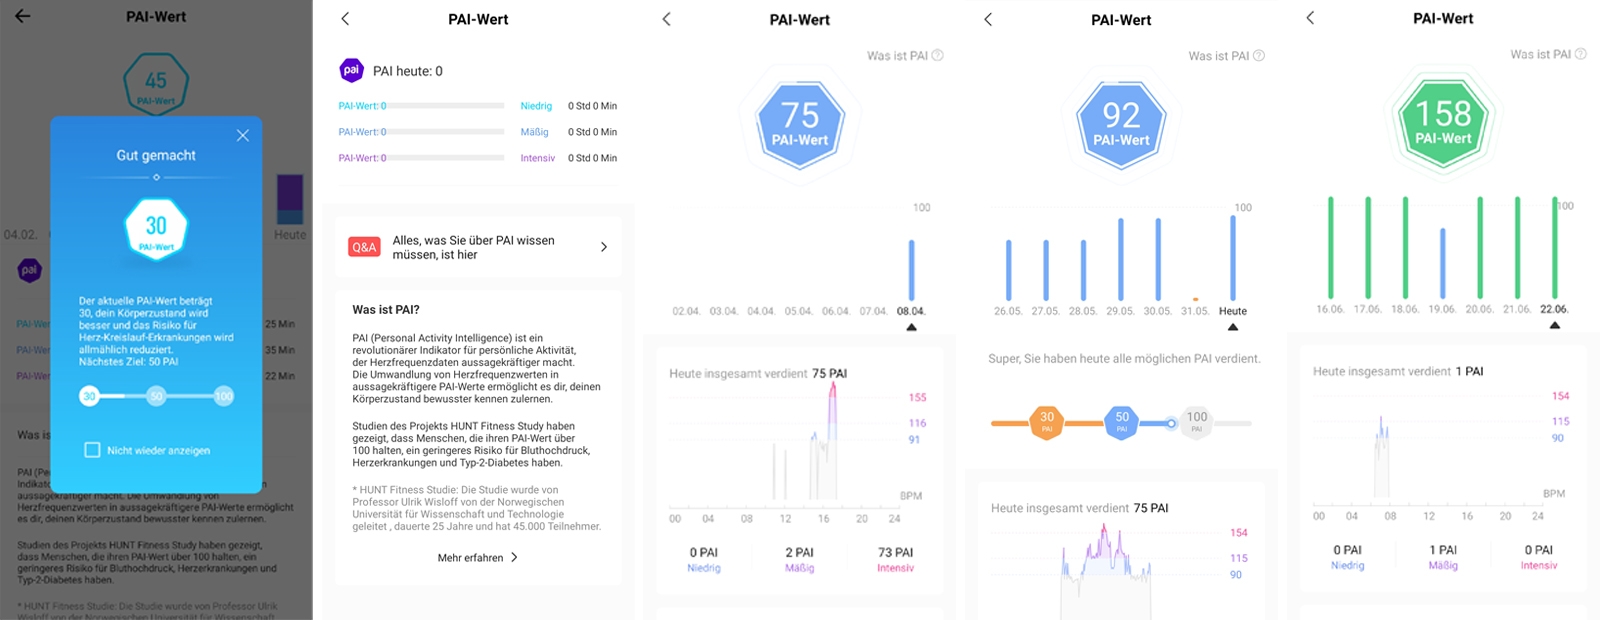Viewport: 1600px width, 620px height.
Task: Select the blue 19.06. bar
Action: coord(1442,263)
